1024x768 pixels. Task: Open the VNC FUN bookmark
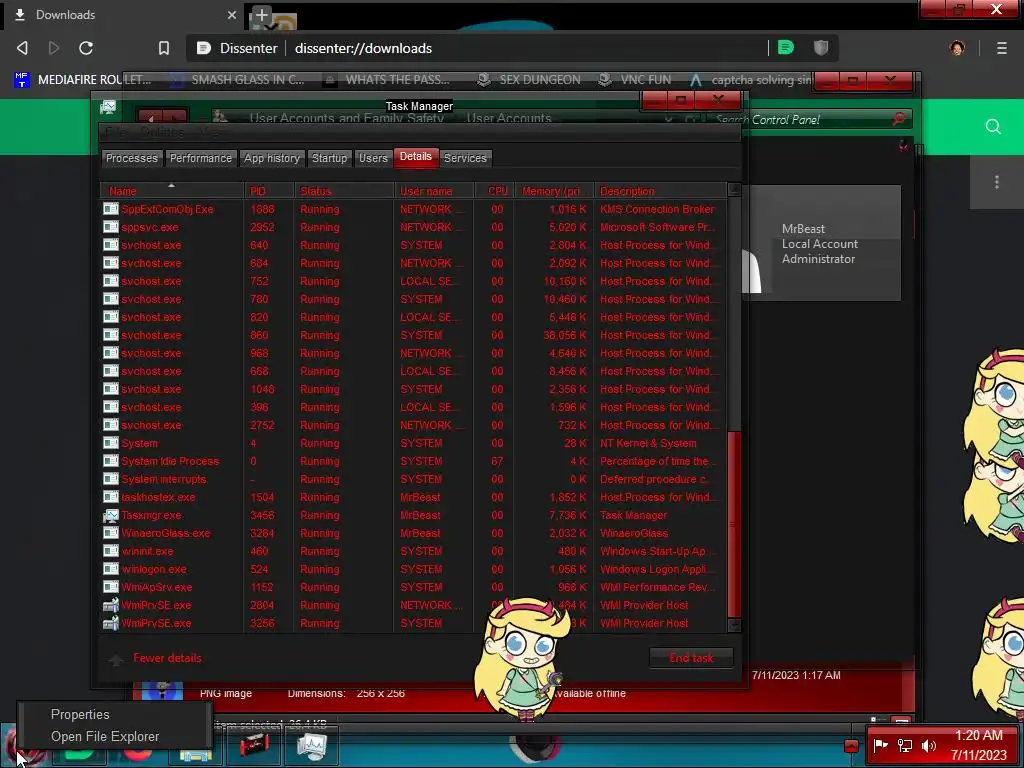[x=635, y=80]
